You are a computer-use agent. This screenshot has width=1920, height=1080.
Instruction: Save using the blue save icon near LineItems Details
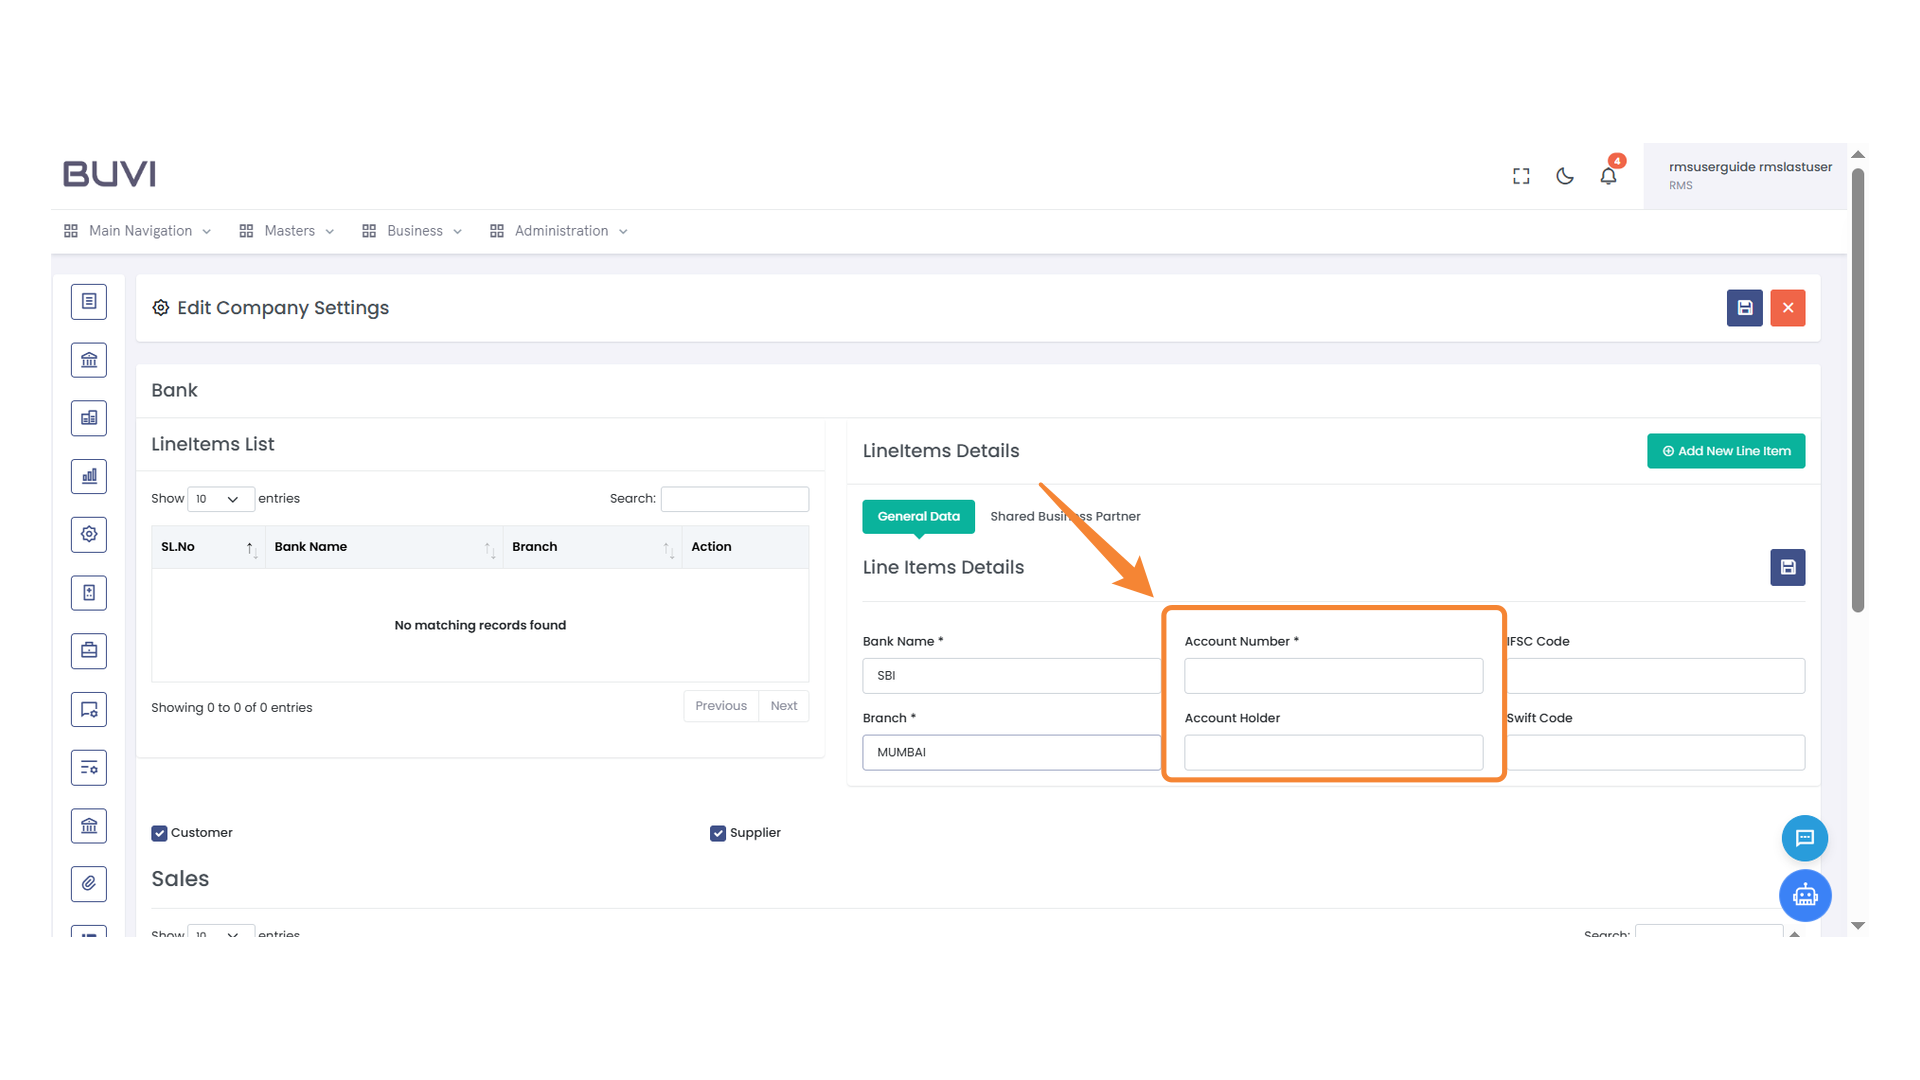[1787, 567]
